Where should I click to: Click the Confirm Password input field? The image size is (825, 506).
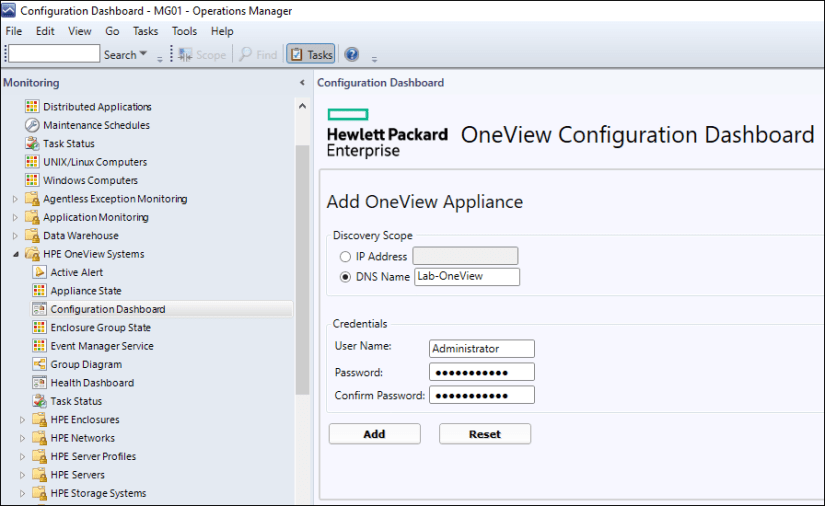tap(481, 395)
